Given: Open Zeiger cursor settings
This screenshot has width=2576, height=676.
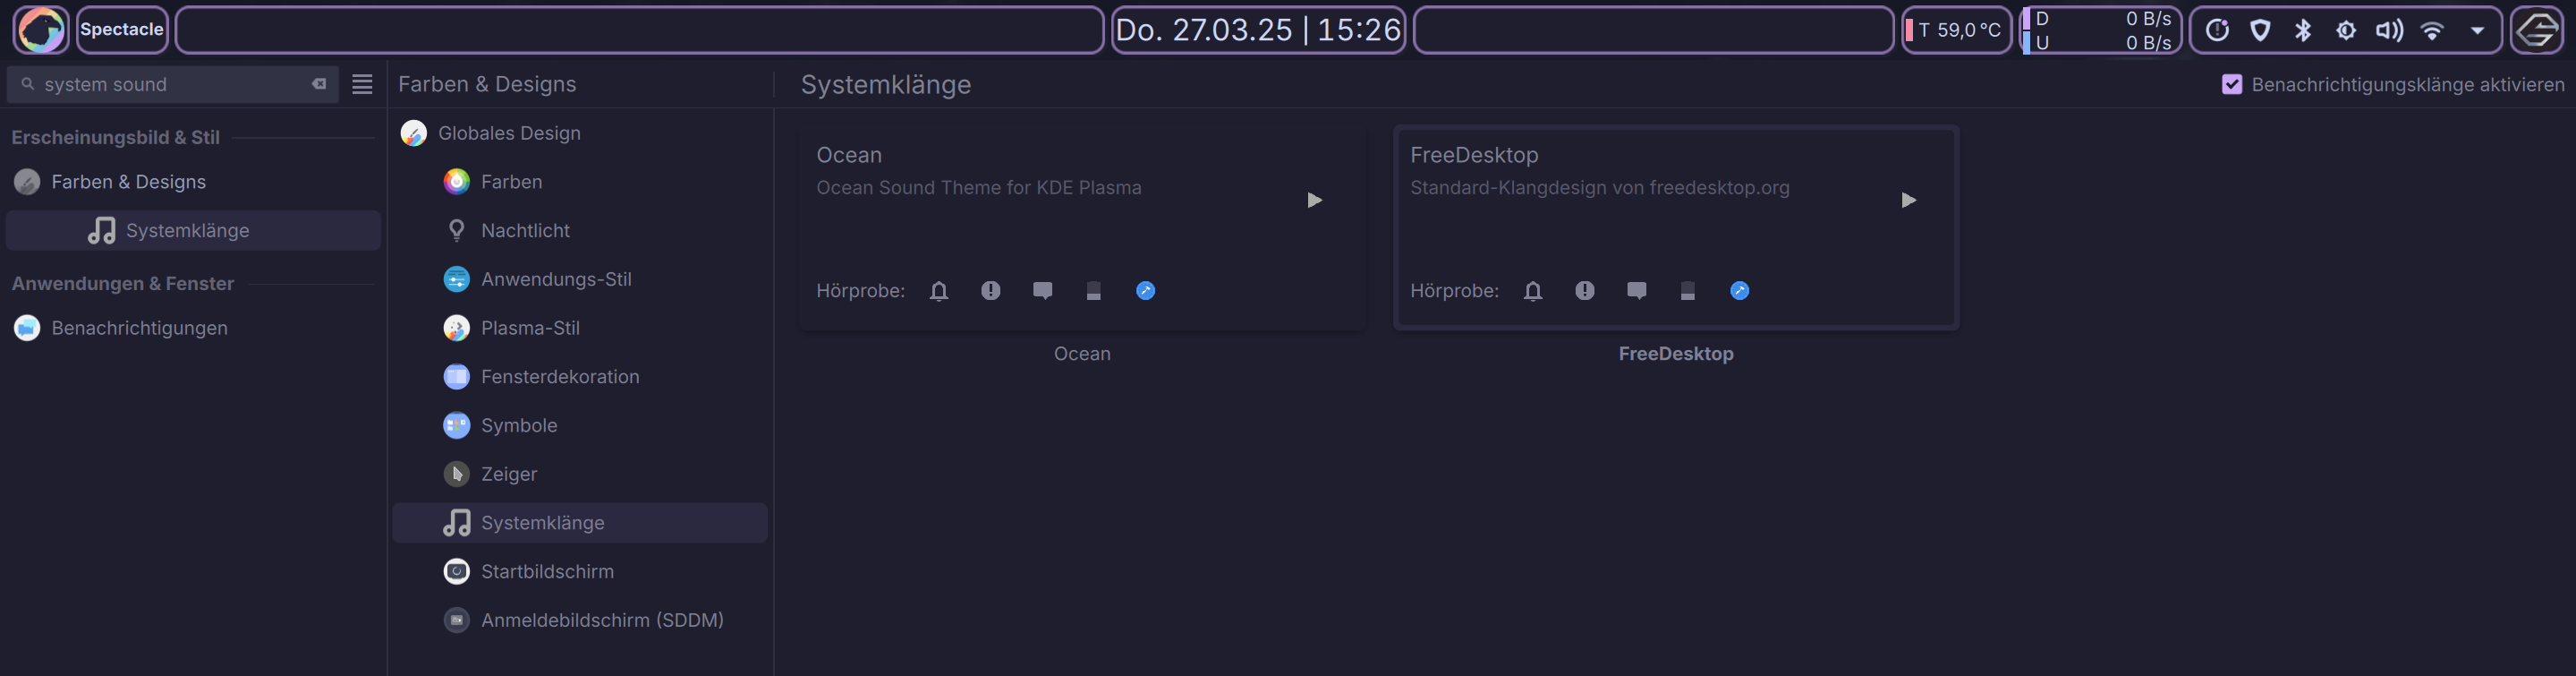Looking at the screenshot, I should point(580,474).
